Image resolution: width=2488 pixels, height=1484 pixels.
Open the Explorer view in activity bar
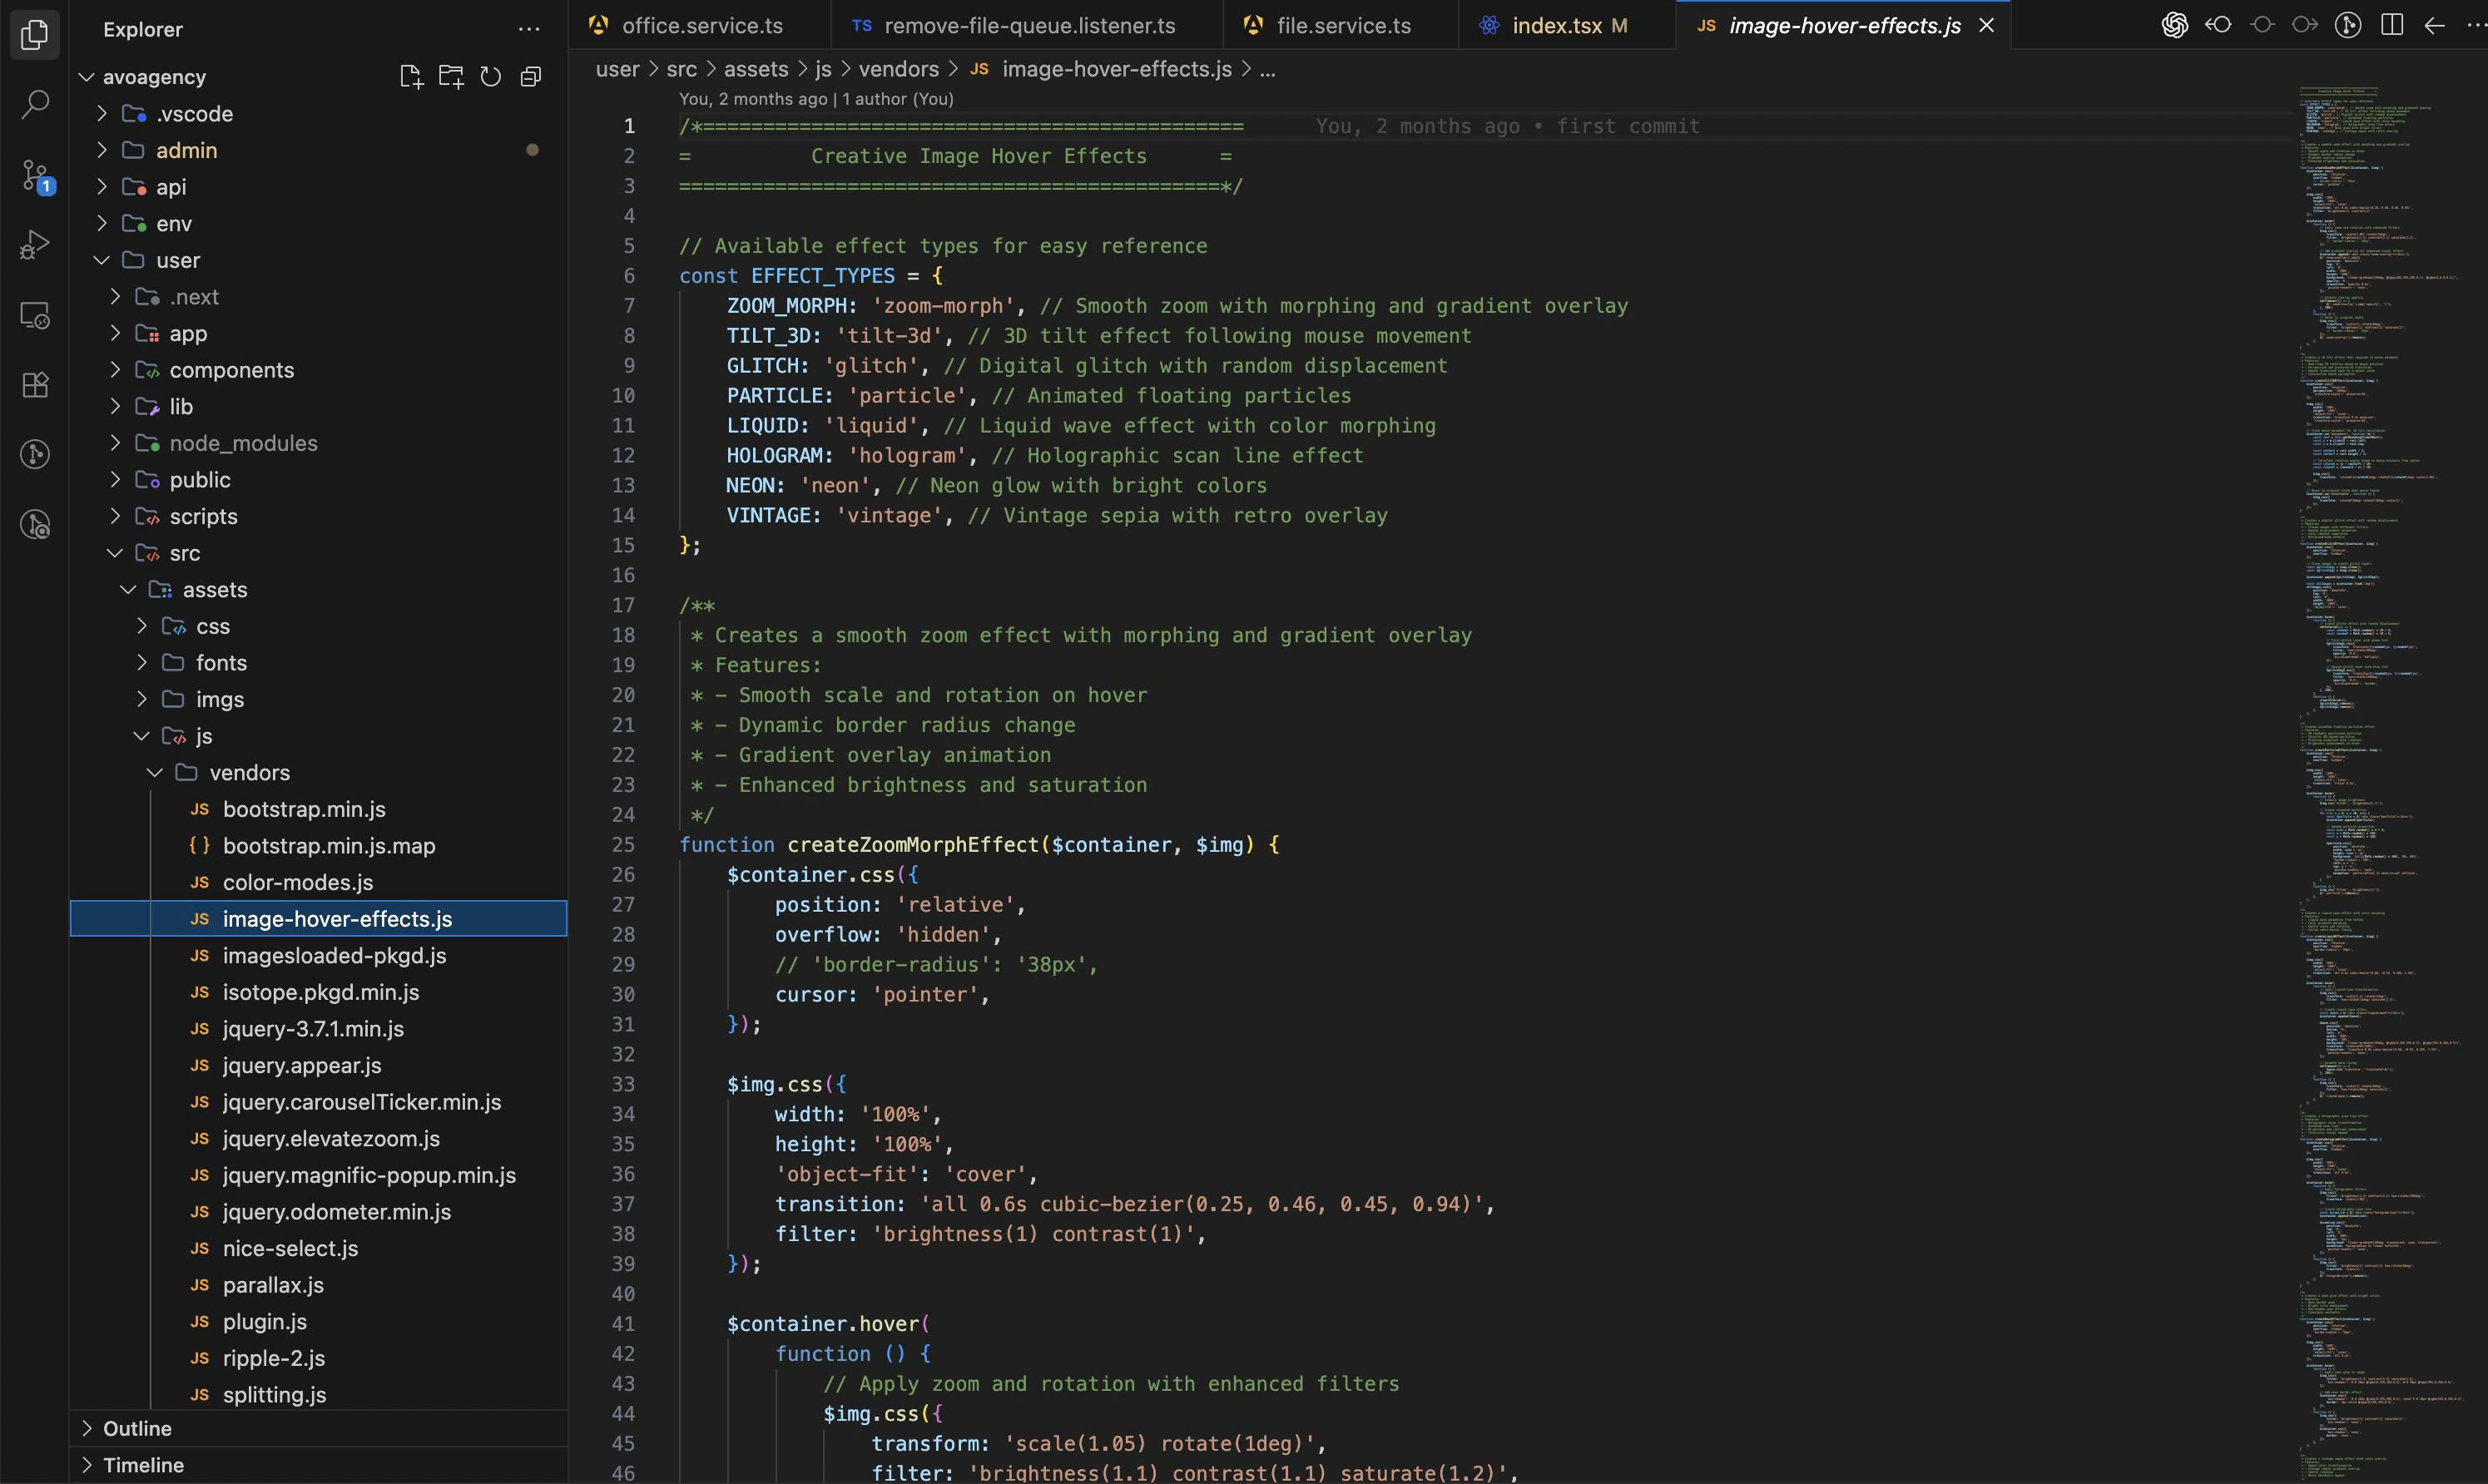35,35
